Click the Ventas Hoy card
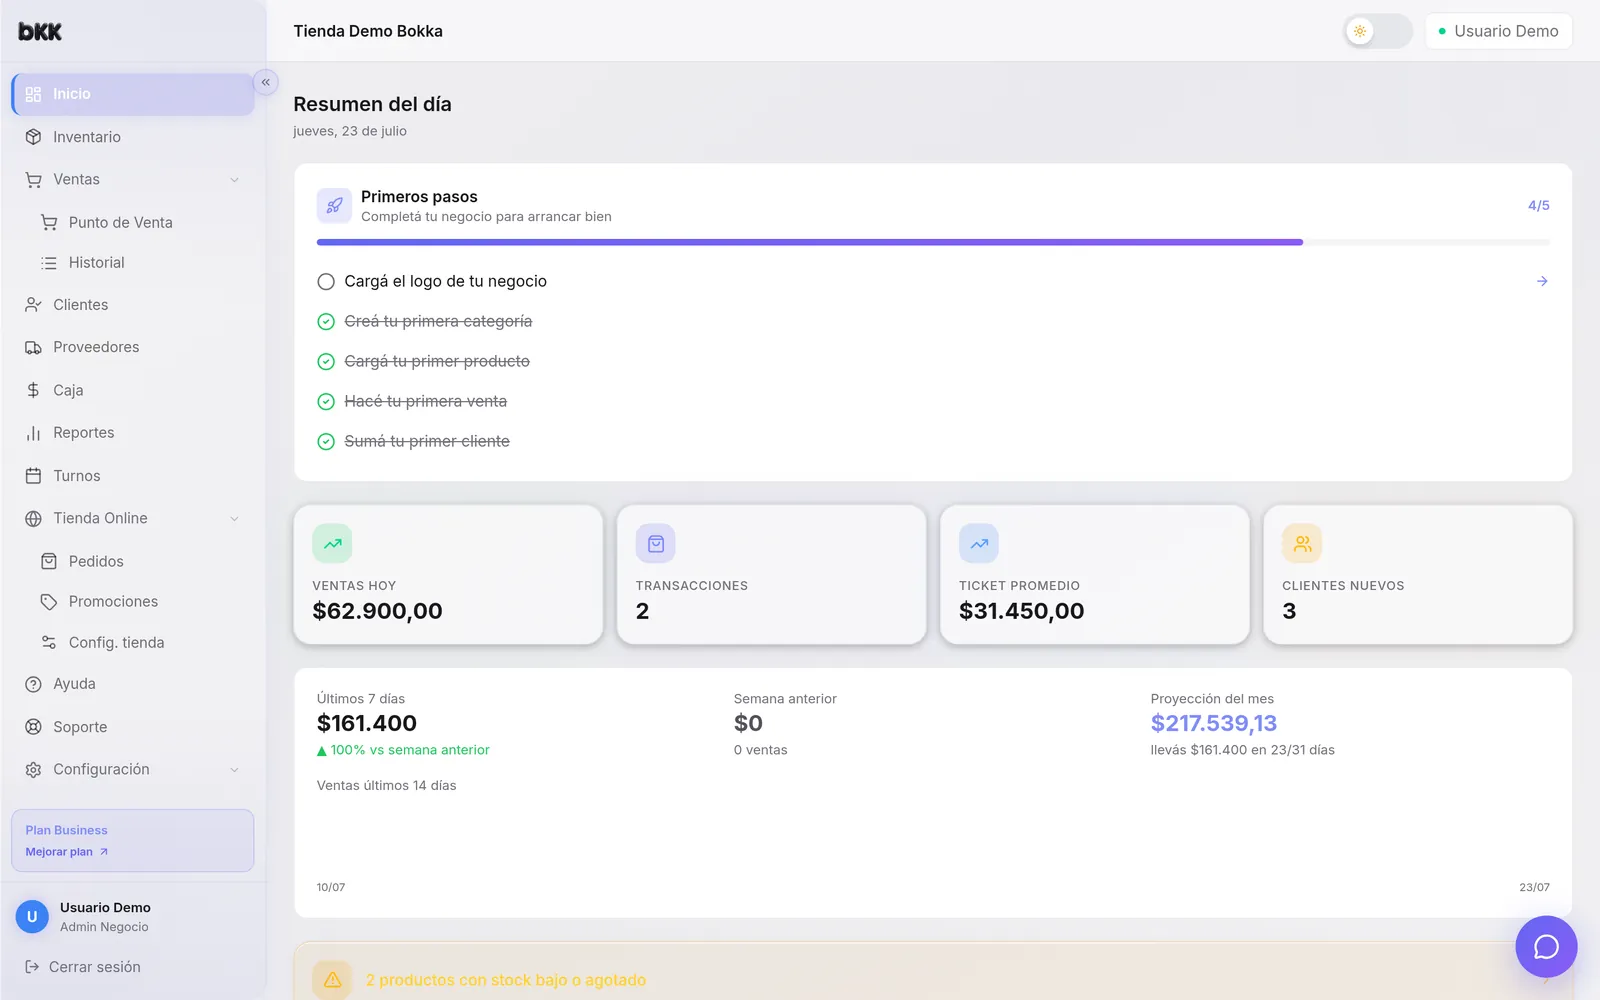Screen dimensions: 1600x1000 pos(448,575)
